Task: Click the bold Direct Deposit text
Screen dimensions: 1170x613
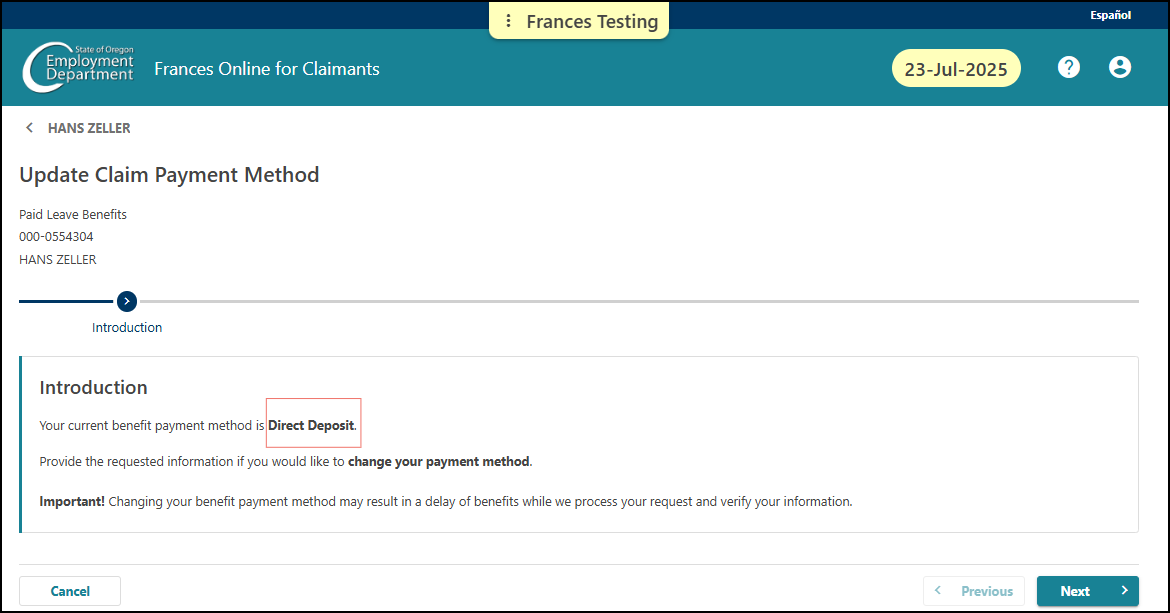Action: tap(311, 425)
